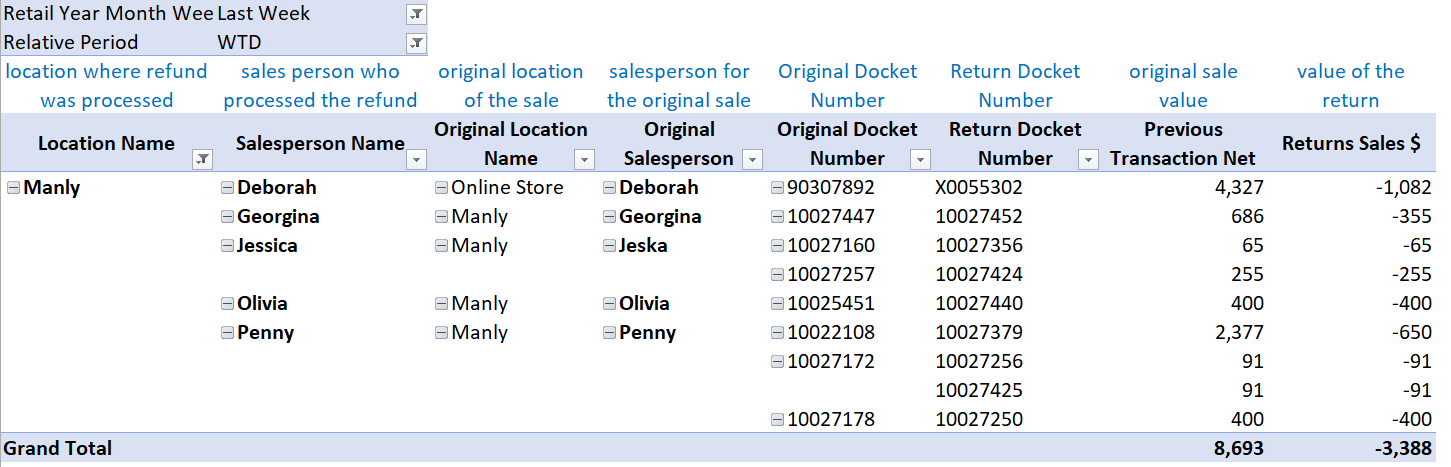Viewport: 1451px width, 467px height.
Task: Collapse the Jessica salesperson row
Action: coord(227,246)
